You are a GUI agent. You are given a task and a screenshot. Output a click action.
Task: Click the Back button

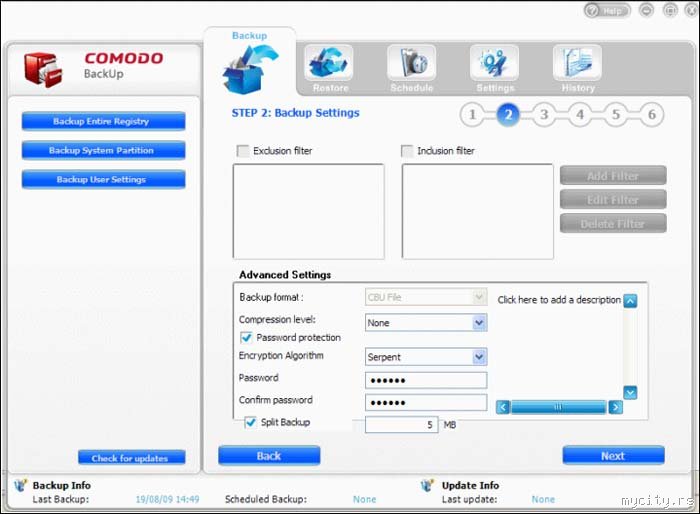[269, 455]
